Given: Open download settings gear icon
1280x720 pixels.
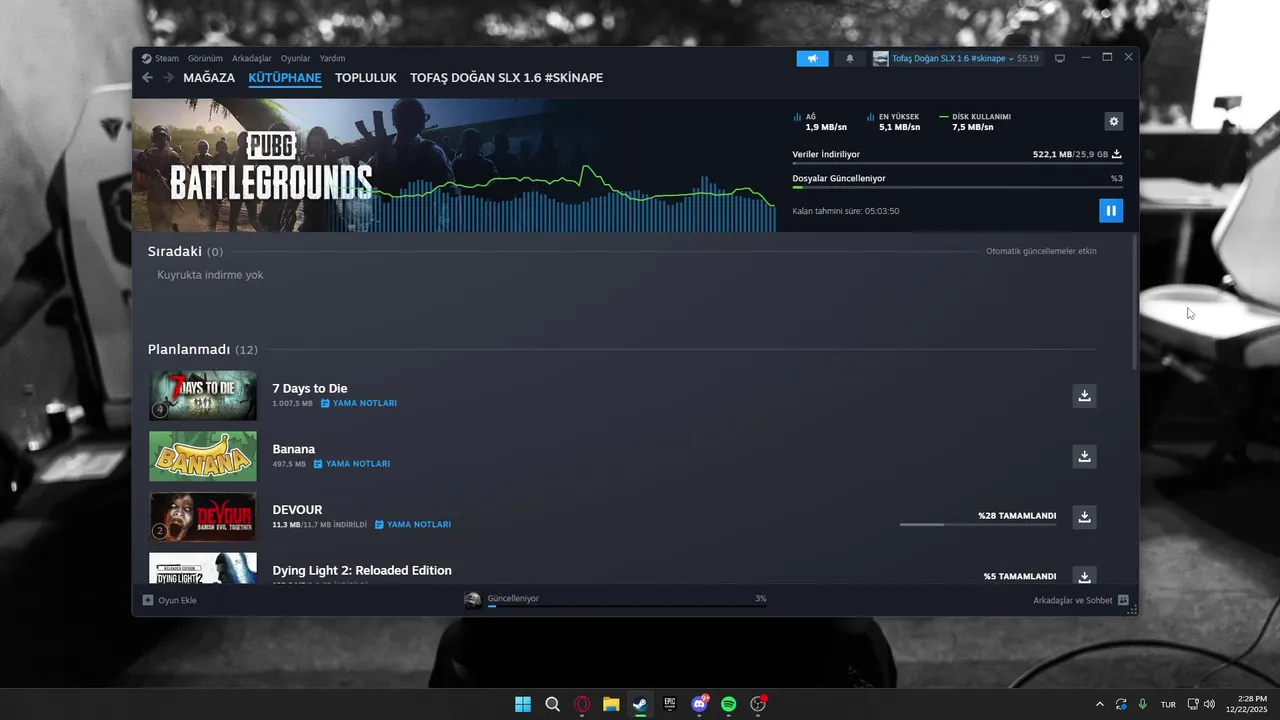Looking at the screenshot, I should (x=1114, y=121).
